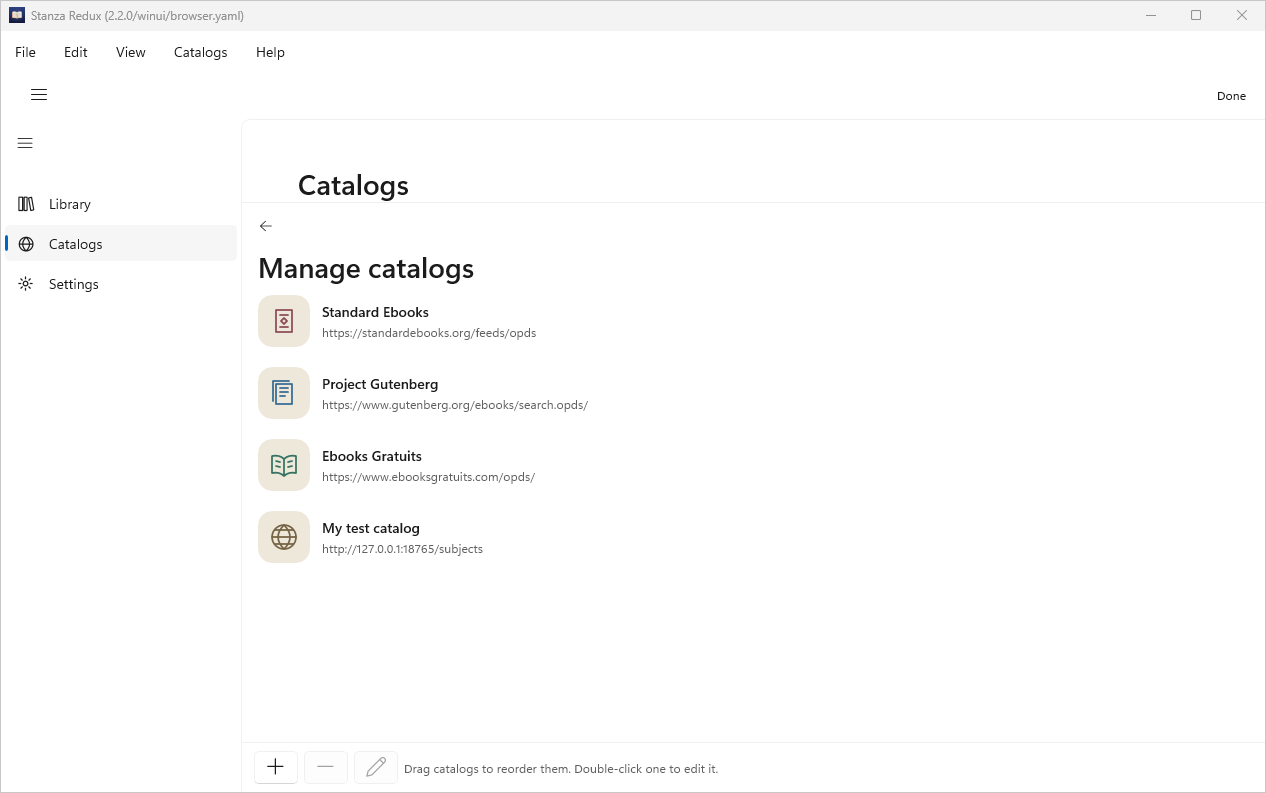Open the top hamburger menu below File

pos(39,95)
